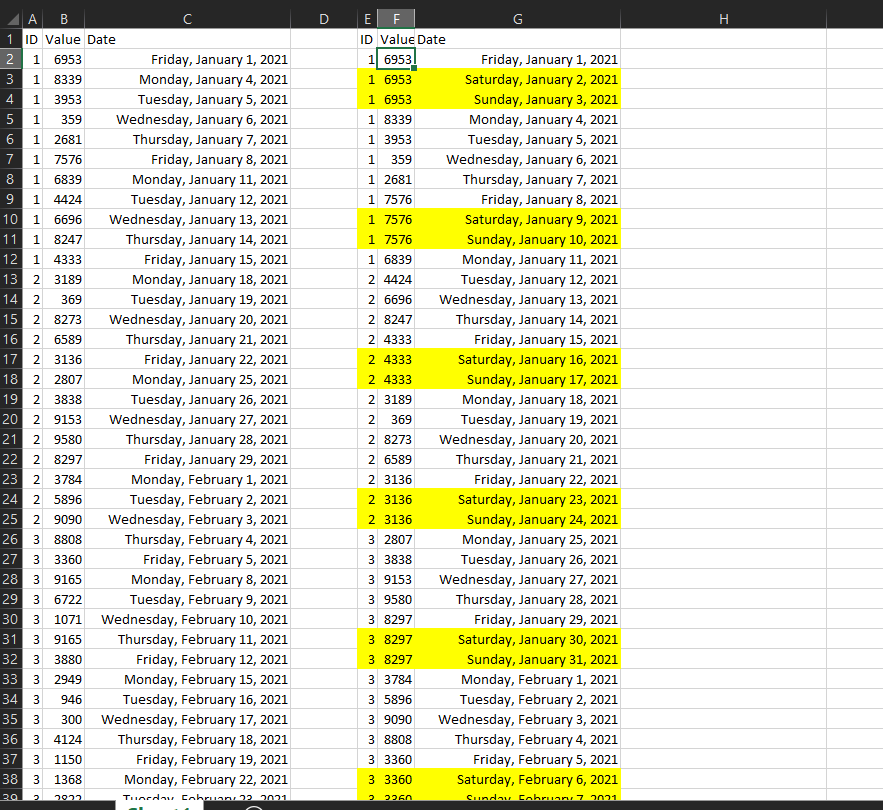
Task: Click cell Friday, February 12, 2021
Action: coord(188,659)
